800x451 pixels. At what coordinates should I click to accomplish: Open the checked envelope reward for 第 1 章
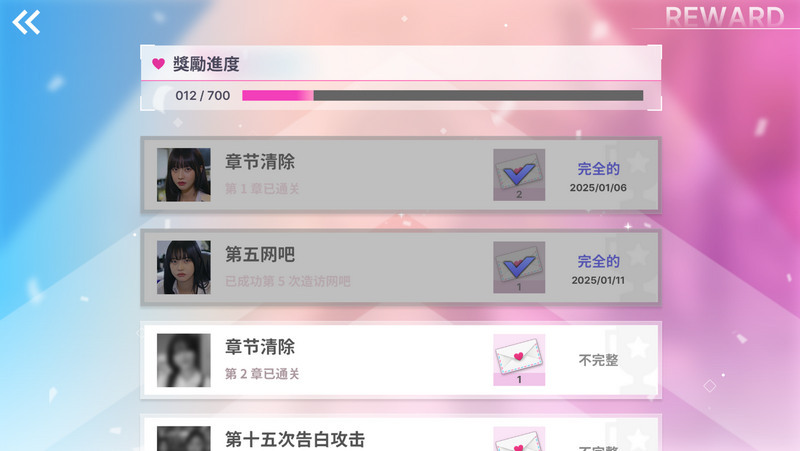tap(519, 174)
